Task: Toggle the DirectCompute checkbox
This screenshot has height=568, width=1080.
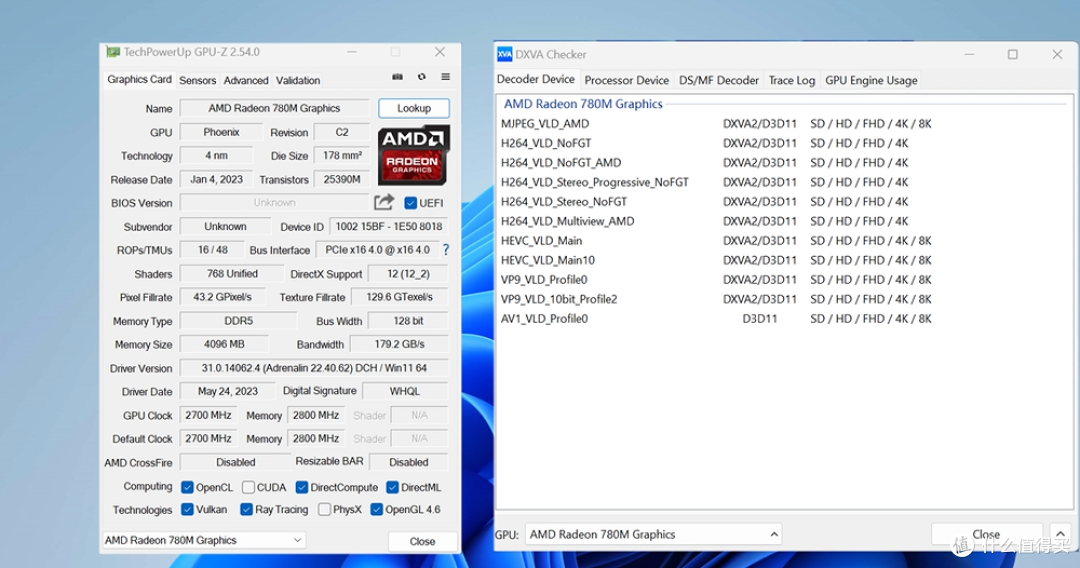Action: tap(302, 487)
